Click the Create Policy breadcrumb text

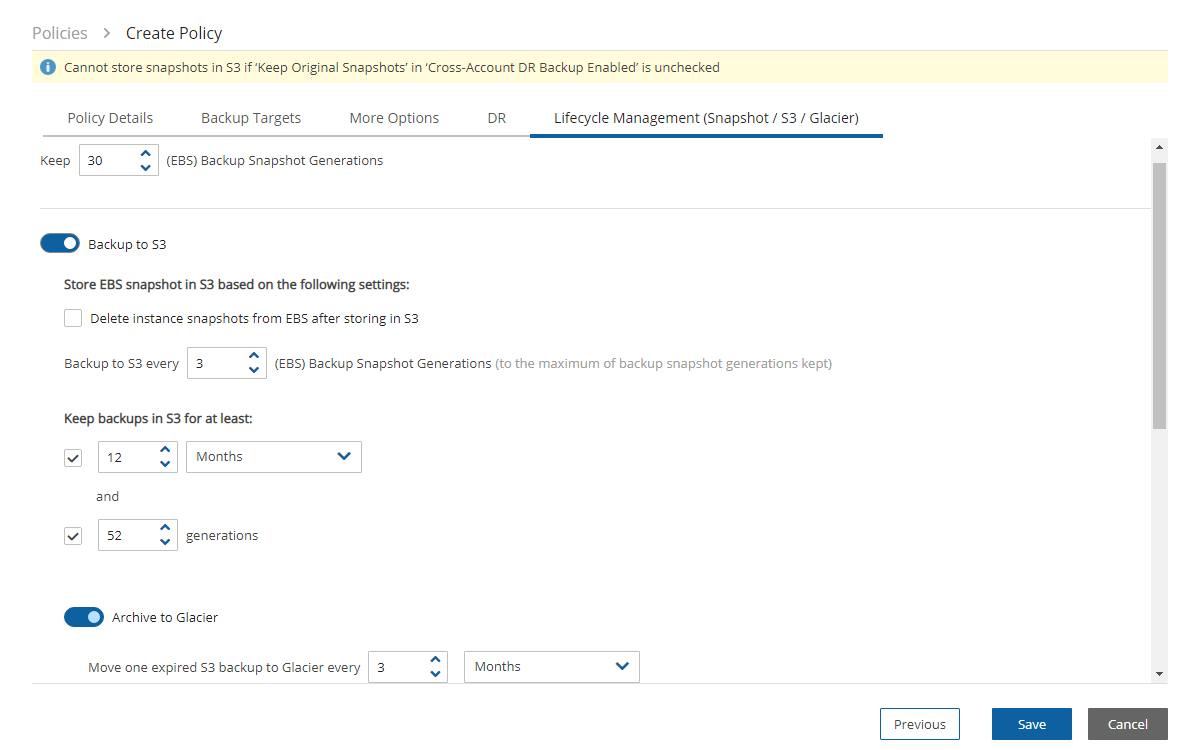coord(174,33)
